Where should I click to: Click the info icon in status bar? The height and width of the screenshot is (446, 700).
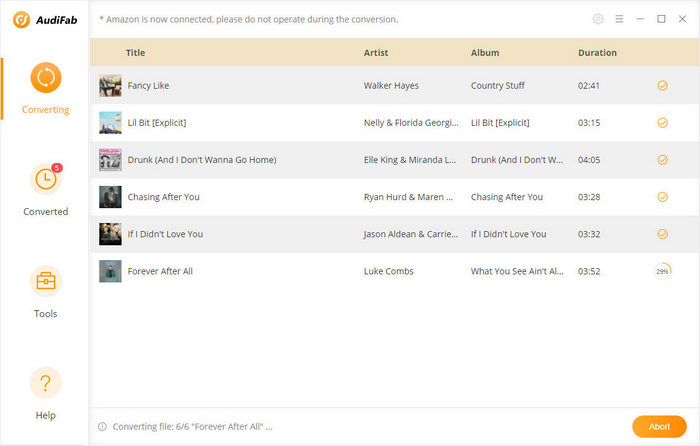point(102,427)
